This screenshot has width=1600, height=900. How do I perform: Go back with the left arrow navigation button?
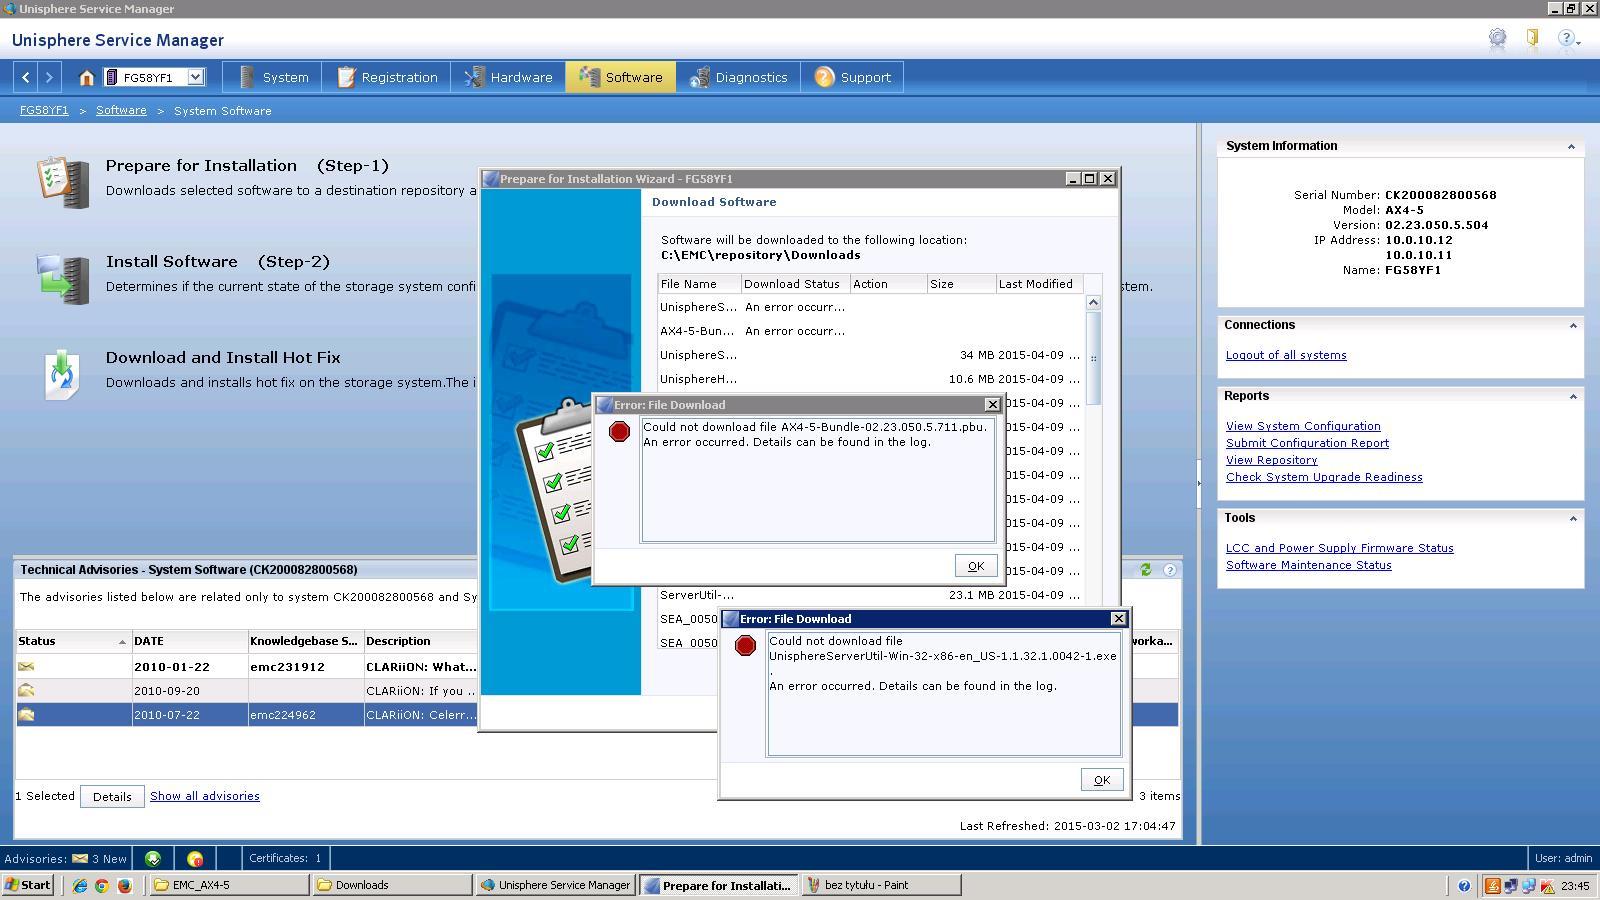(x=26, y=77)
